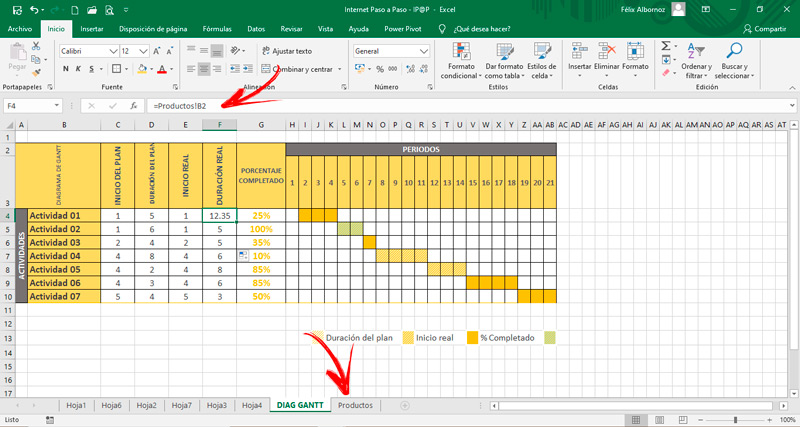Click the zoom slider in status bar
The height and width of the screenshot is (427, 800).
[x=735, y=420]
